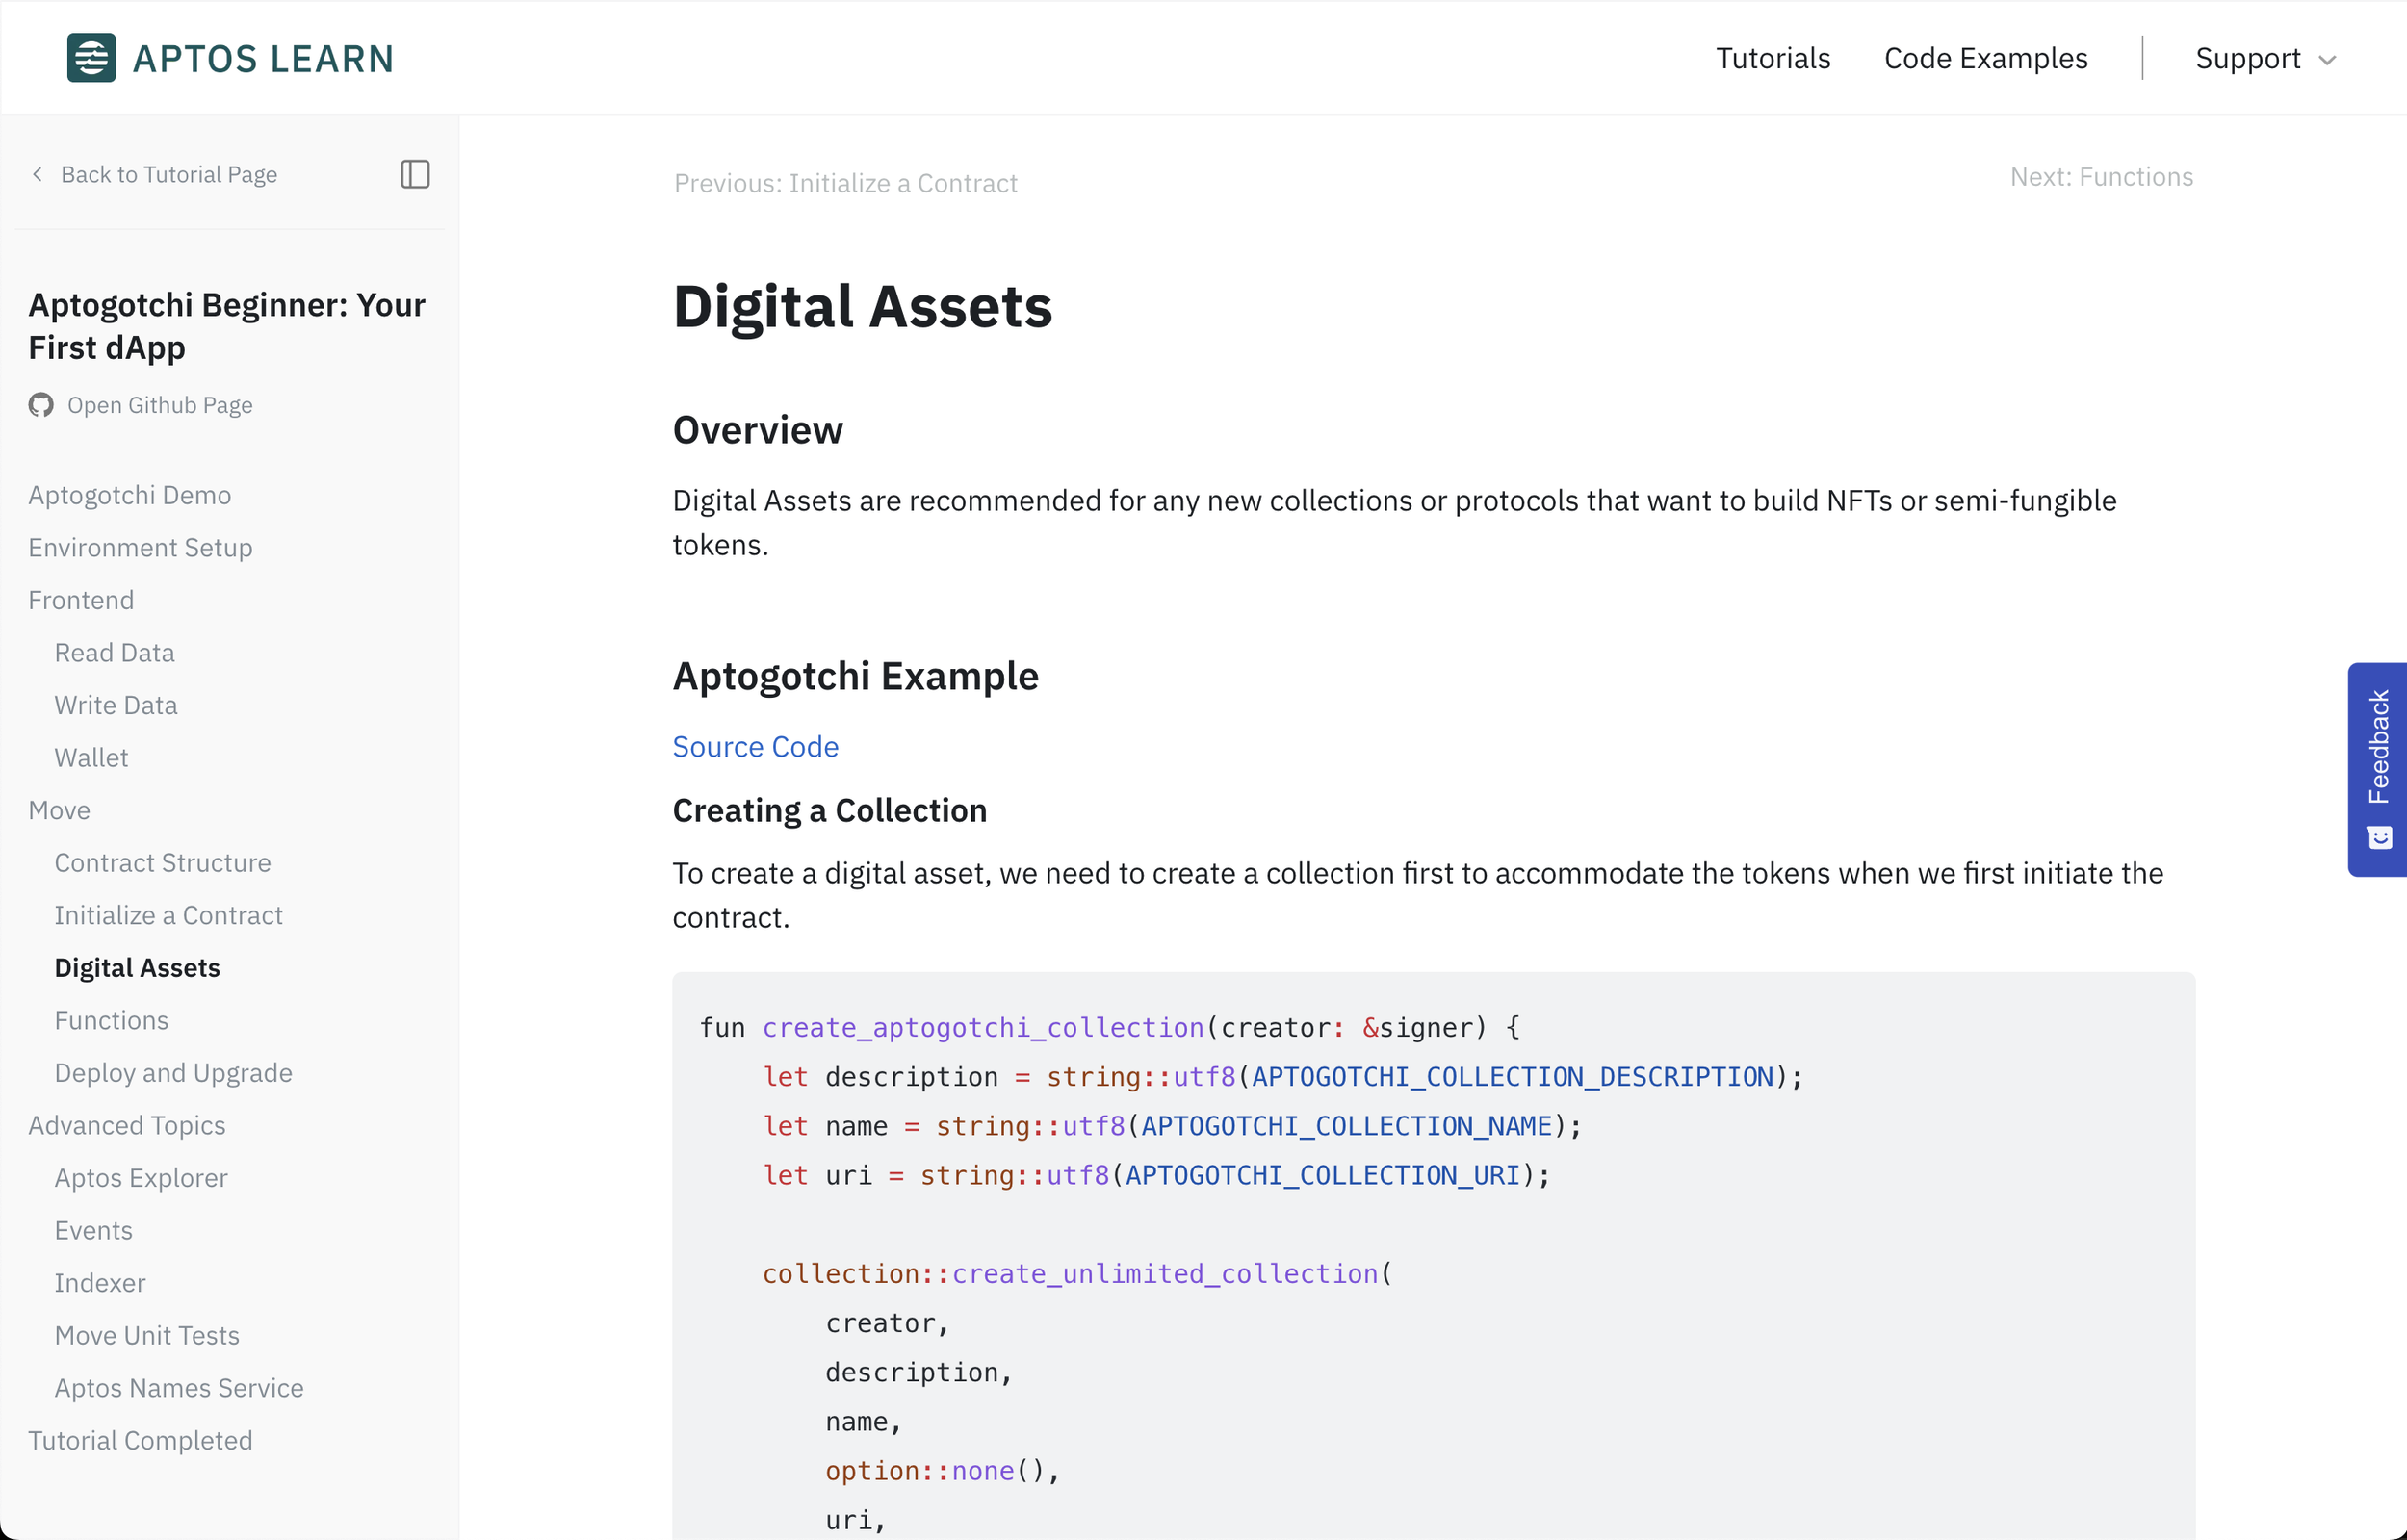This screenshot has height=1540, width=2407.
Task: Click the Aptogotchi Example heading
Action: tap(855, 675)
